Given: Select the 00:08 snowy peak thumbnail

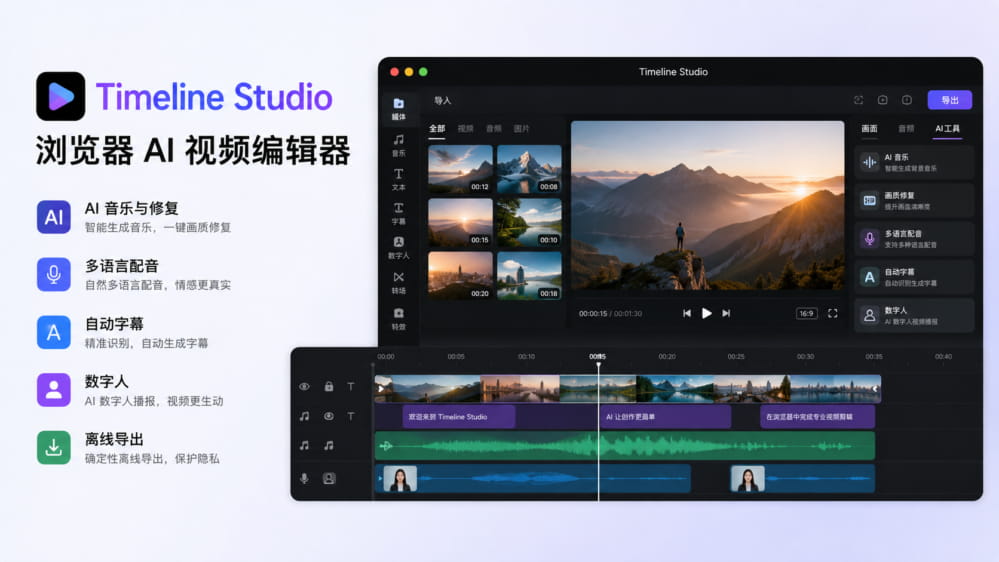Looking at the screenshot, I should pyautogui.click(x=529, y=169).
